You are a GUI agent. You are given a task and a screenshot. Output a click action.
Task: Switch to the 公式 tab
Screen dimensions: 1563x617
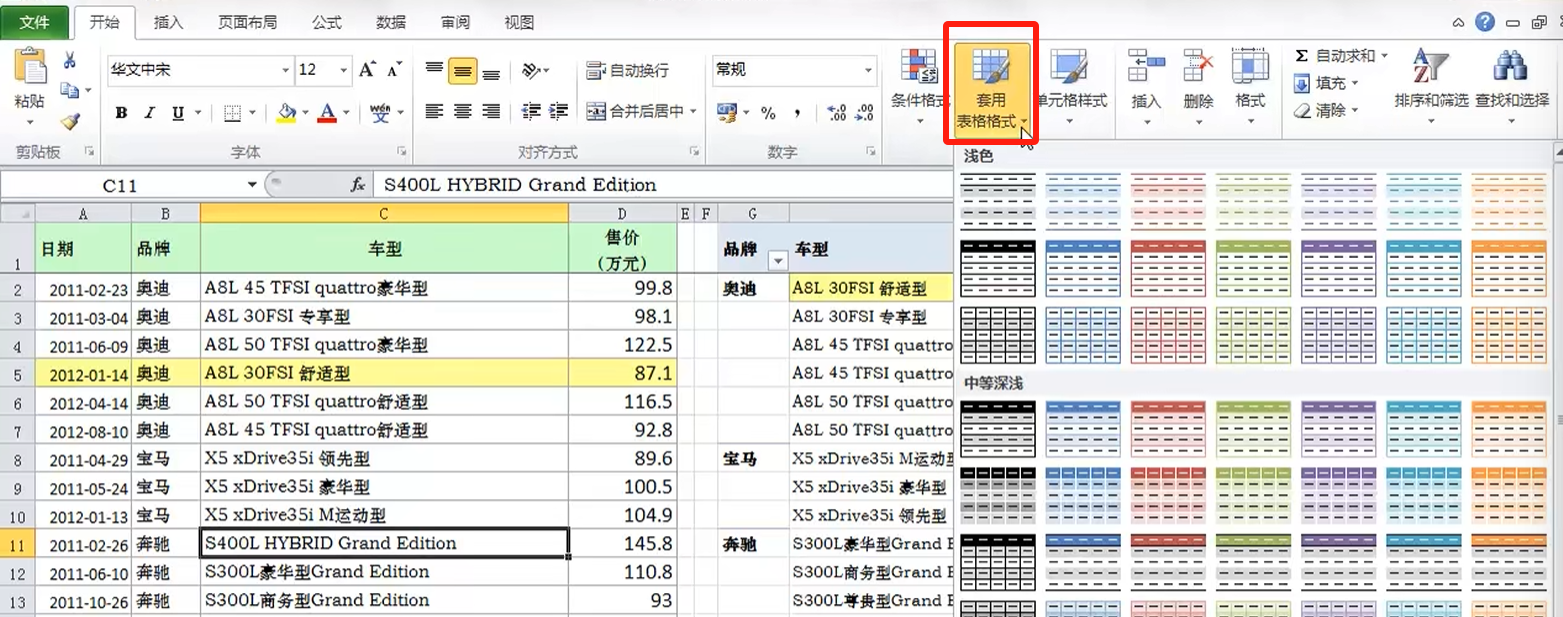[x=327, y=22]
